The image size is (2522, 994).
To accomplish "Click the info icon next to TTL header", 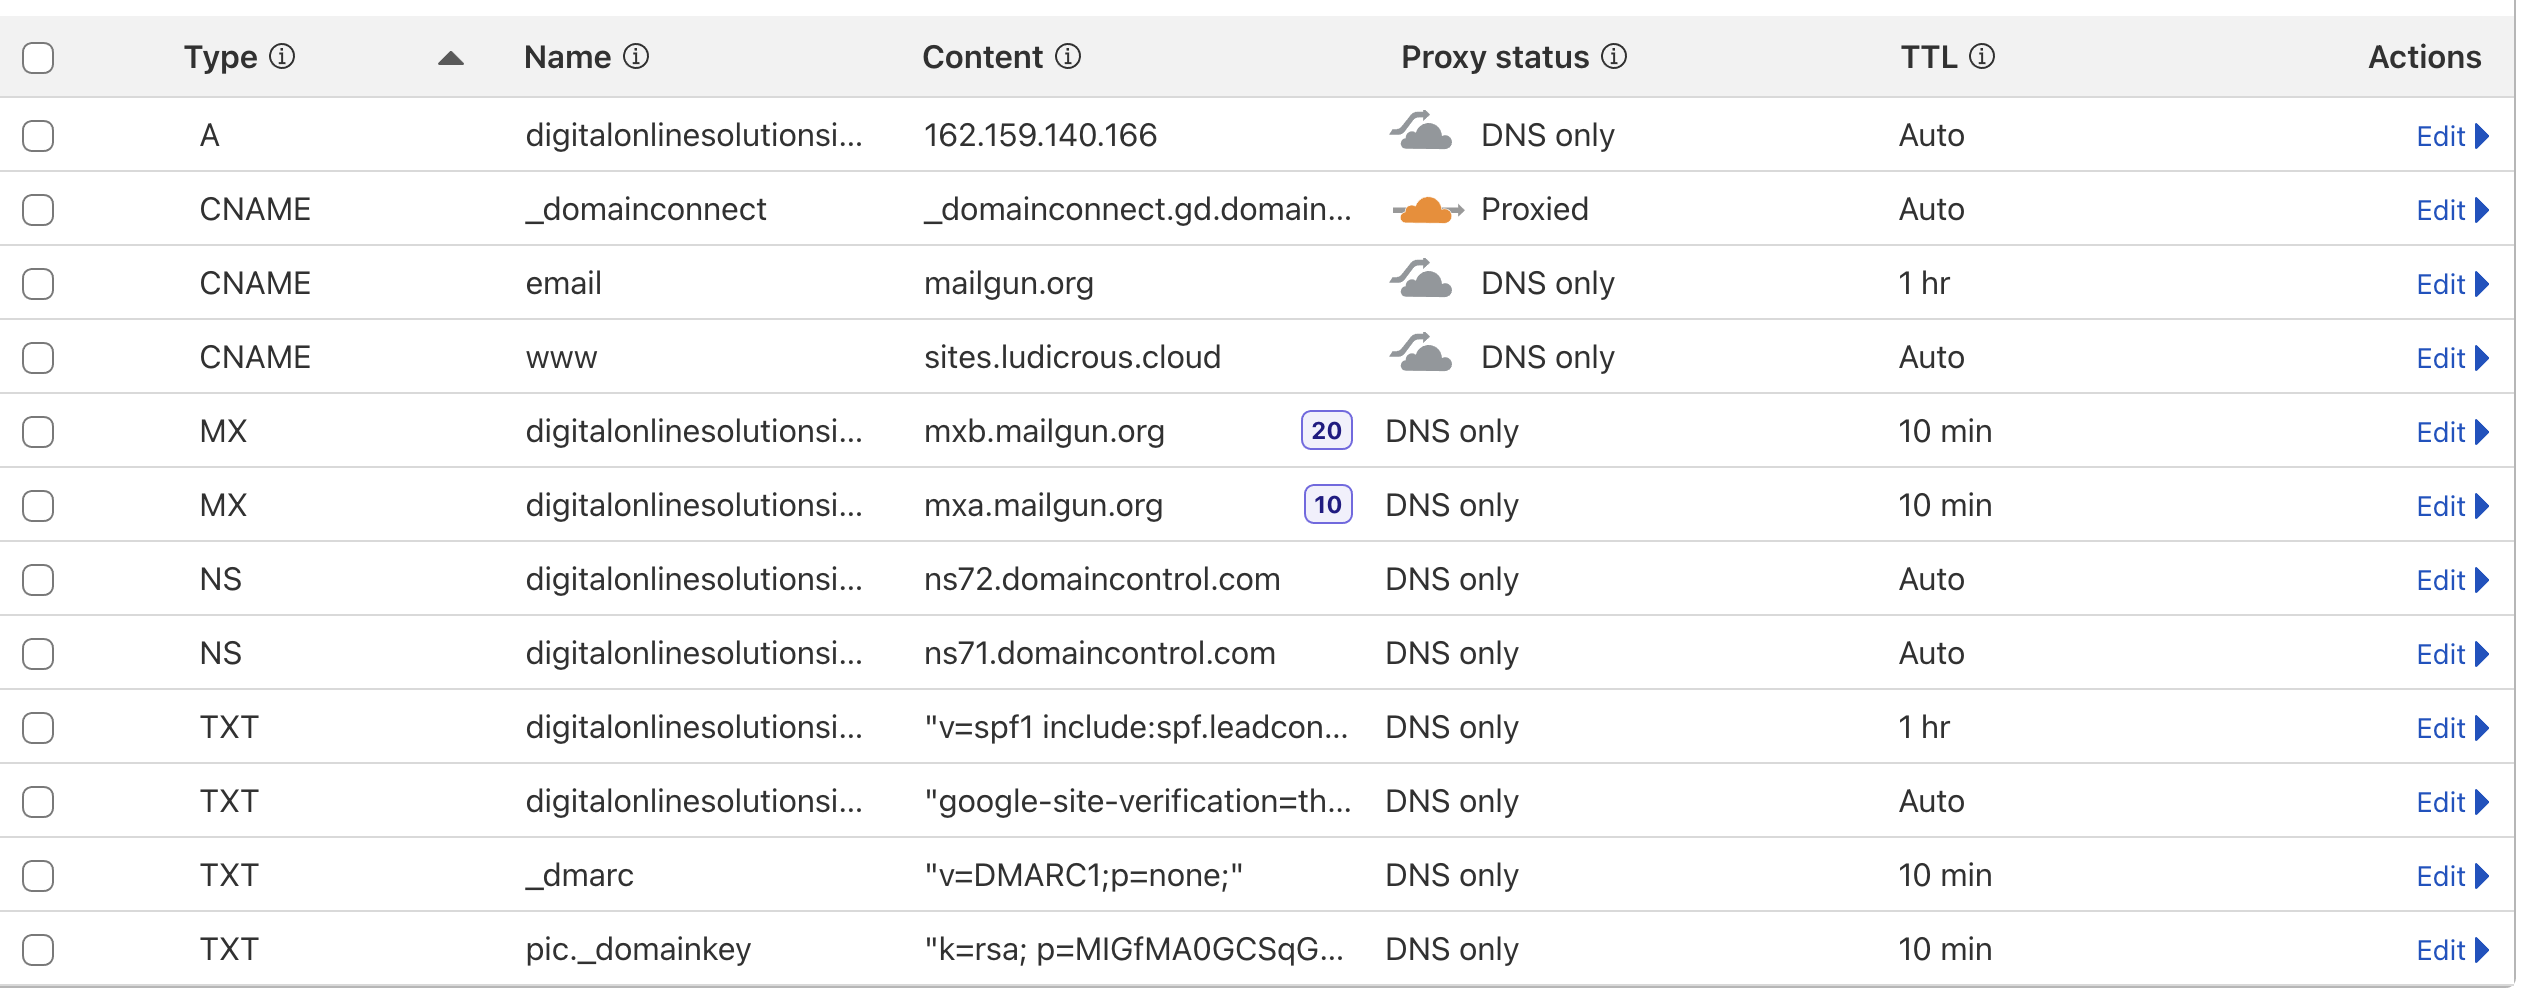I will tap(1982, 57).
